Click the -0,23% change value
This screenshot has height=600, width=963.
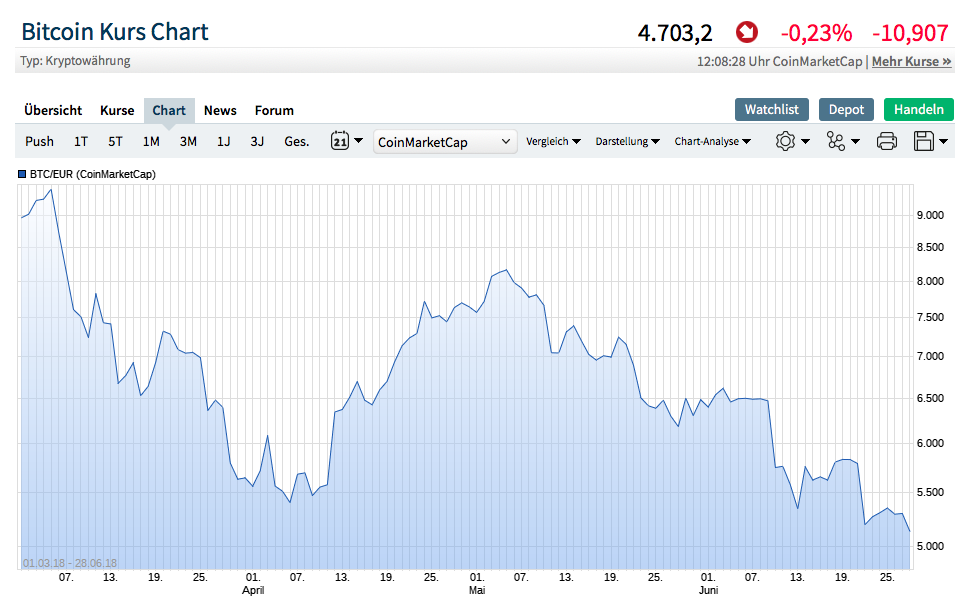[x=816, y=33]
